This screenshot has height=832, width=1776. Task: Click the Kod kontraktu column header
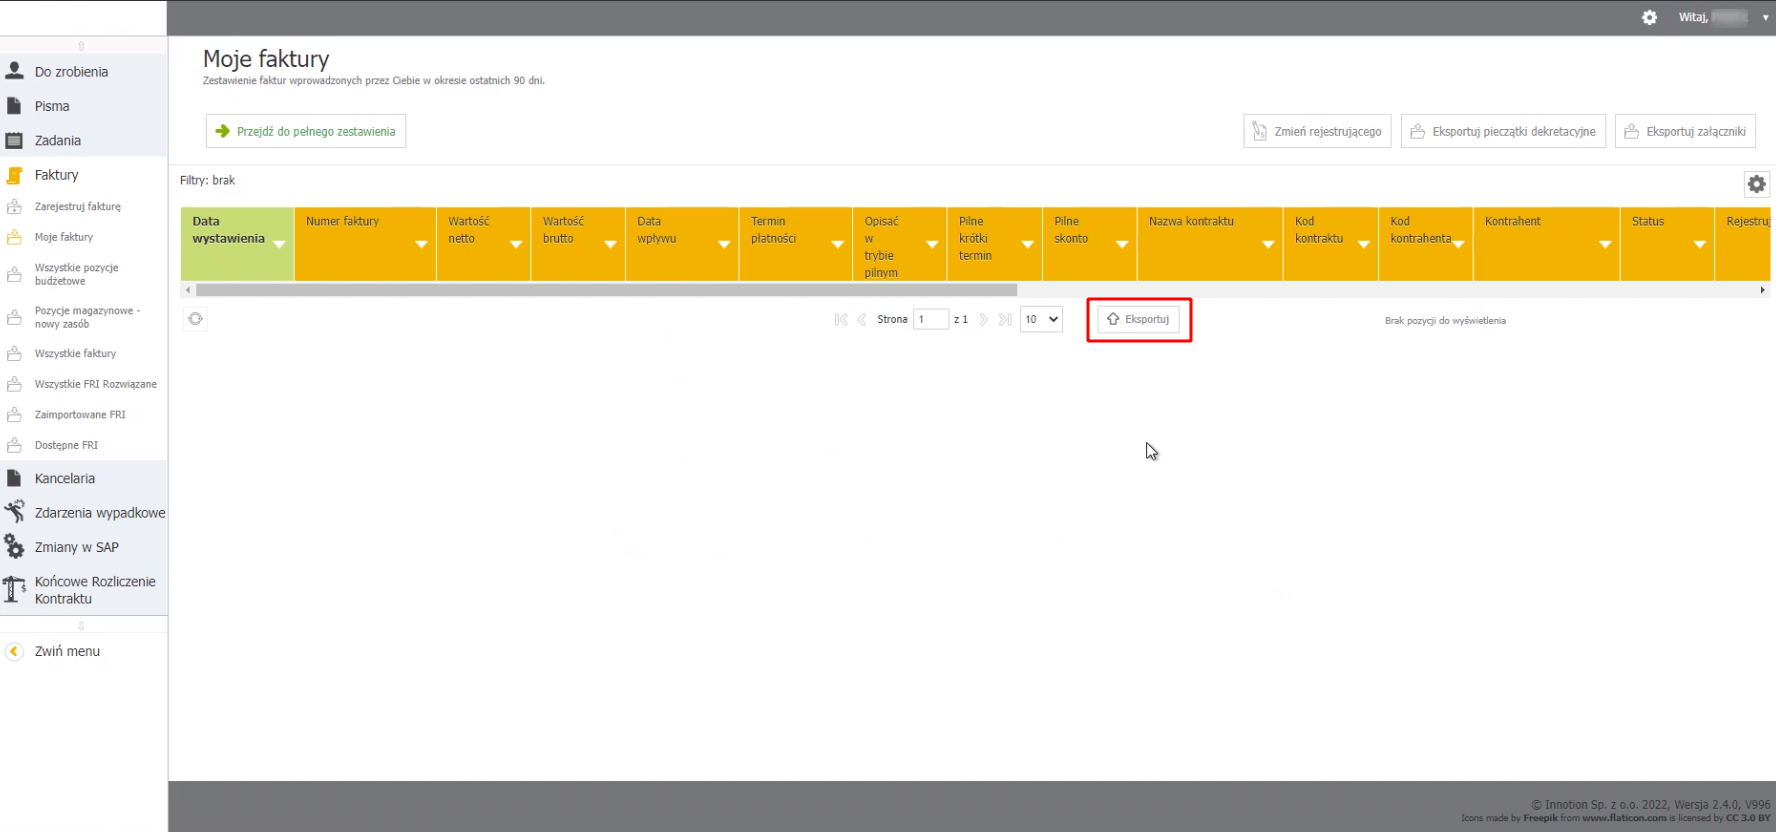tap(1330, 244)
